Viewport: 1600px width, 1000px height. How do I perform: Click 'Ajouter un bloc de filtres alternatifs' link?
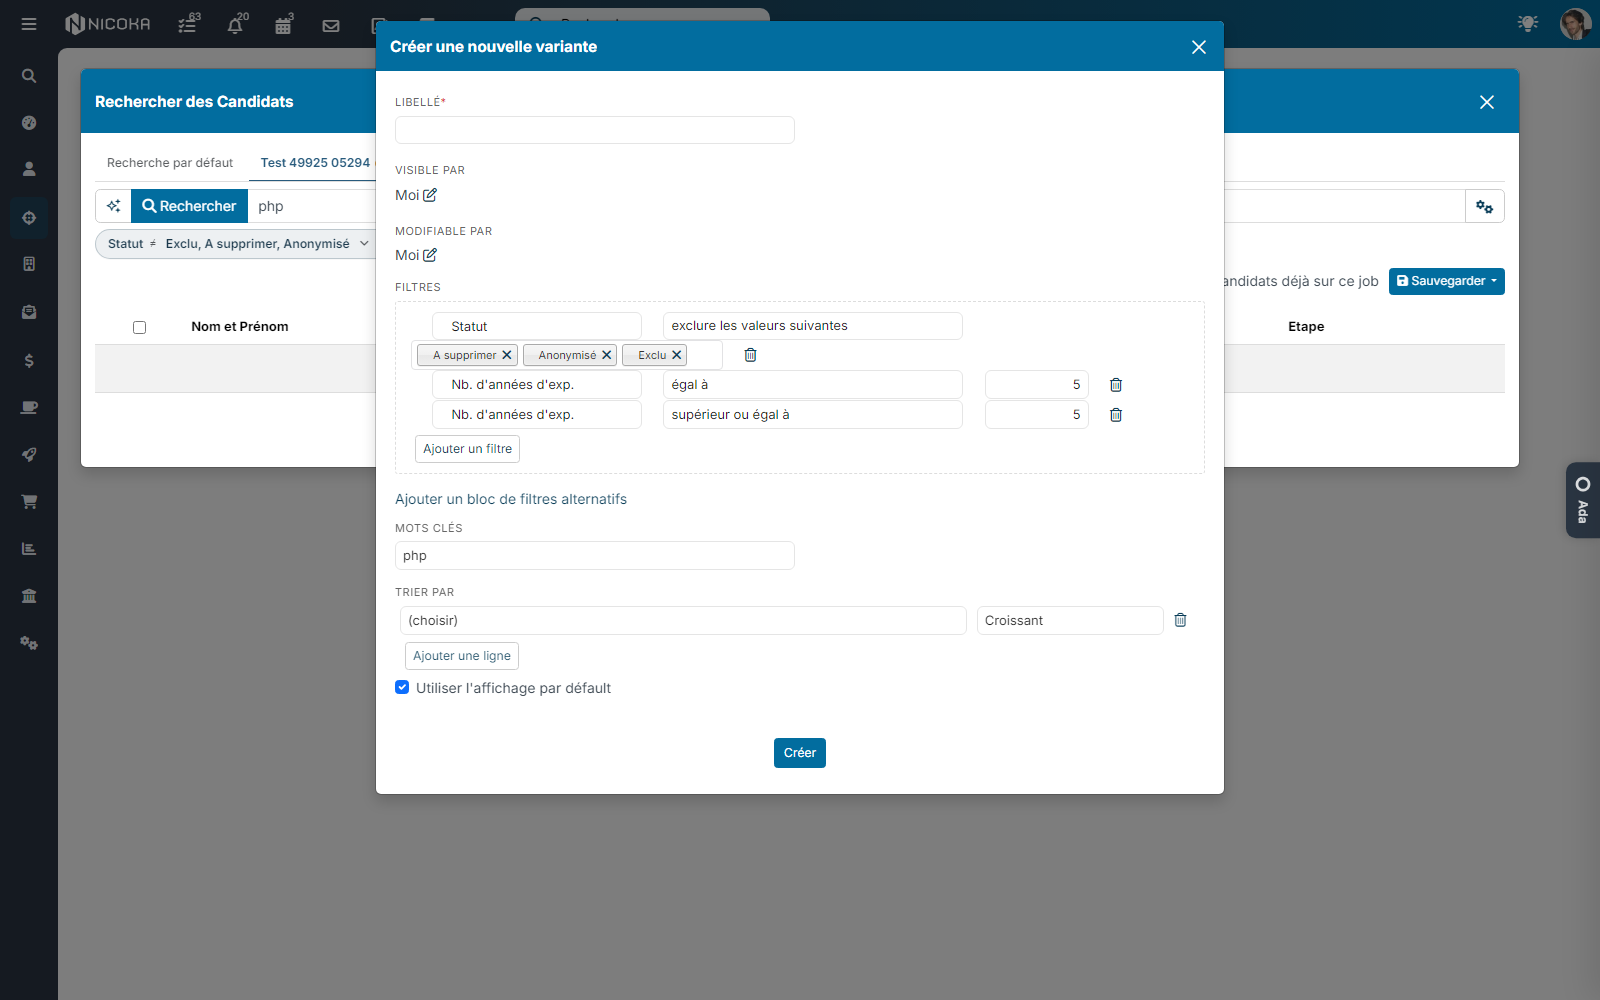coord(511,499)
